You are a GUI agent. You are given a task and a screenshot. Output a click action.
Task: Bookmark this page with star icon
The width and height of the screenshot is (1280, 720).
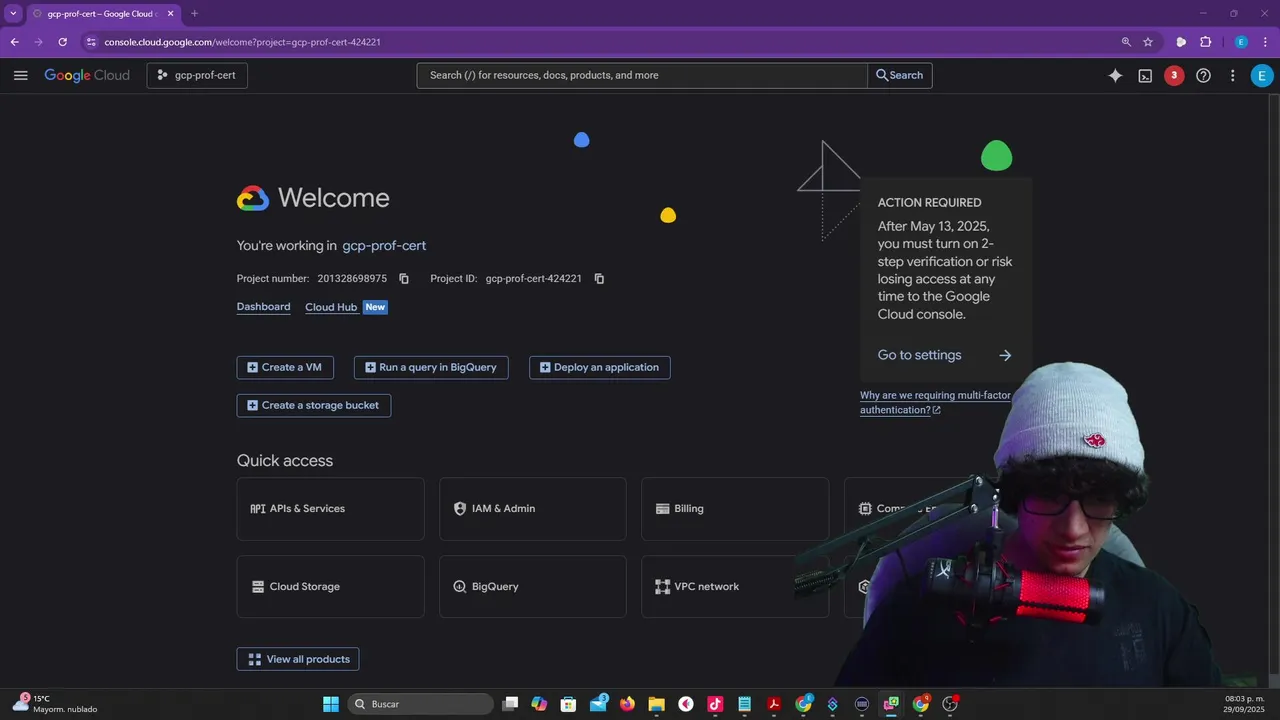pos(1148,42)
